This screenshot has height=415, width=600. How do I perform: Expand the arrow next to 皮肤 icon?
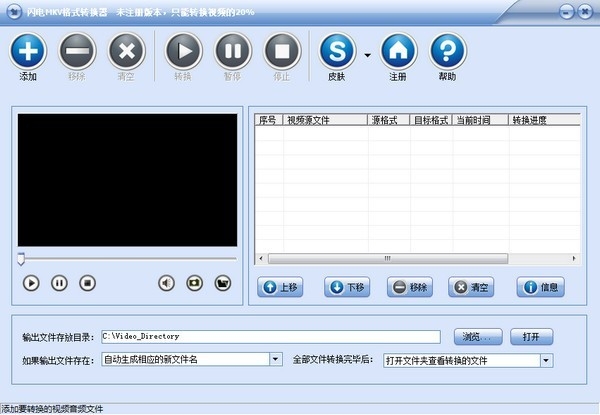point(367,56)
